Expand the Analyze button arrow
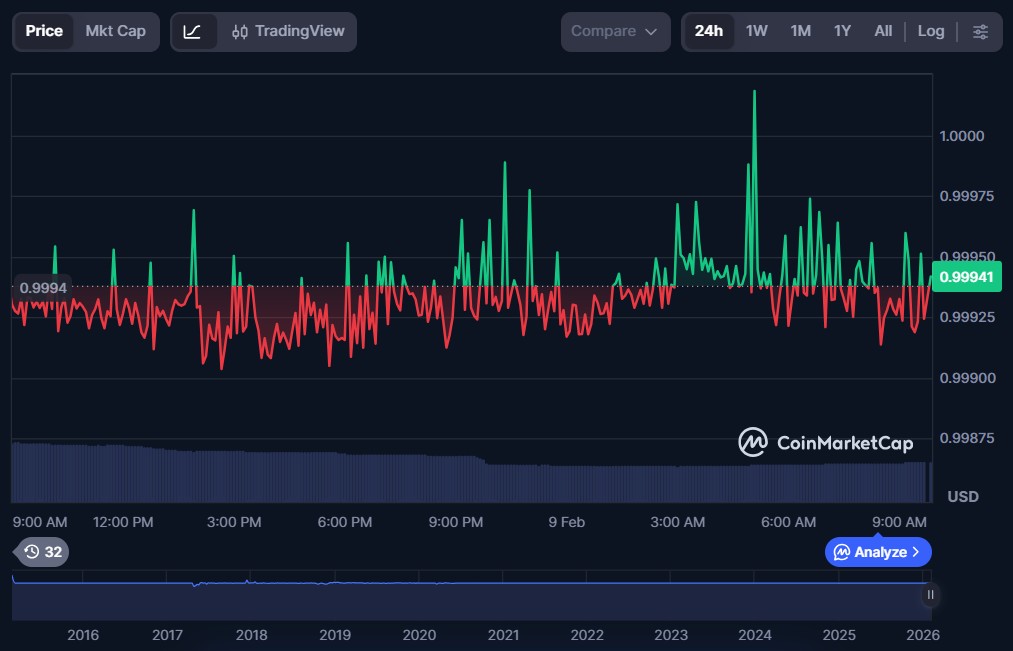 pyautogui.click(x=916, y=552)
